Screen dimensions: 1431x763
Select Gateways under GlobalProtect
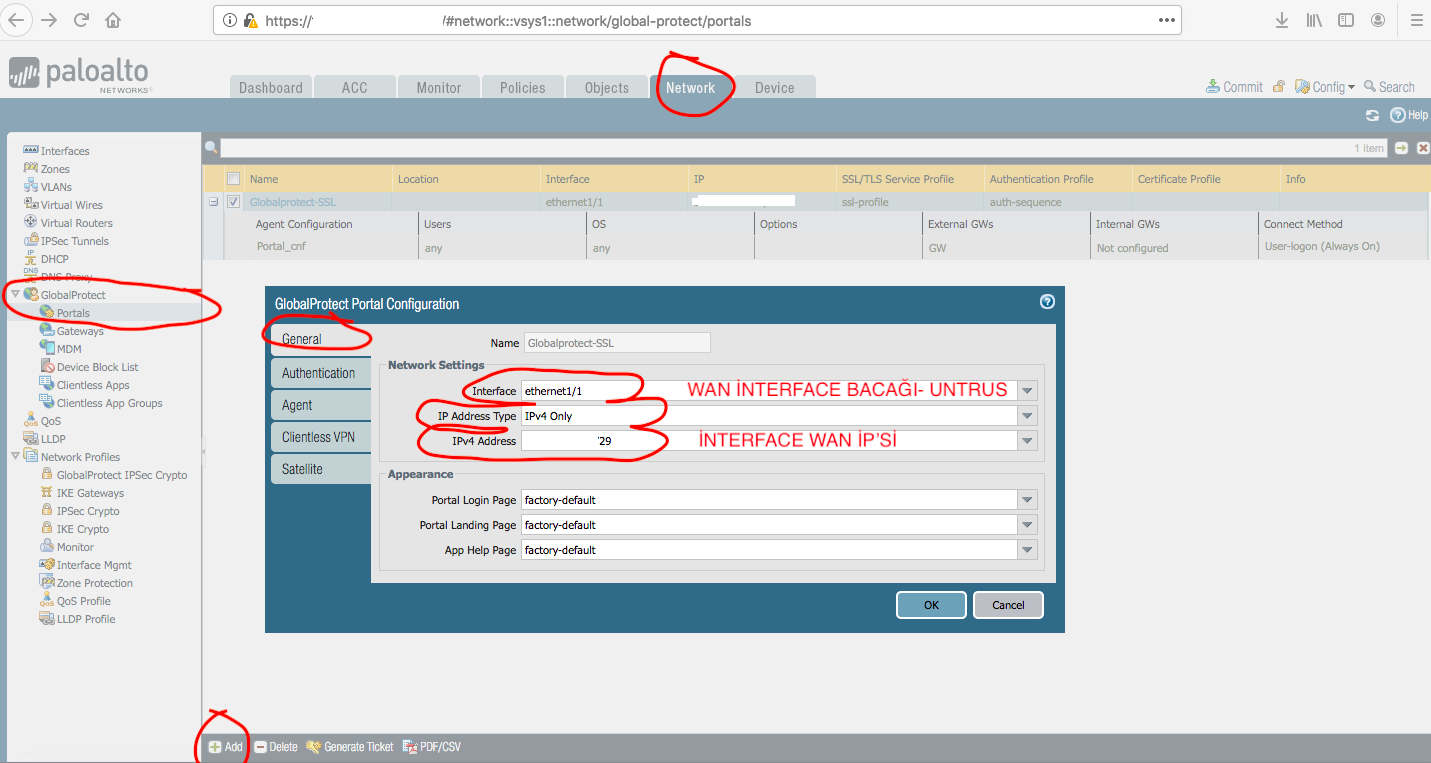[80, 331]
